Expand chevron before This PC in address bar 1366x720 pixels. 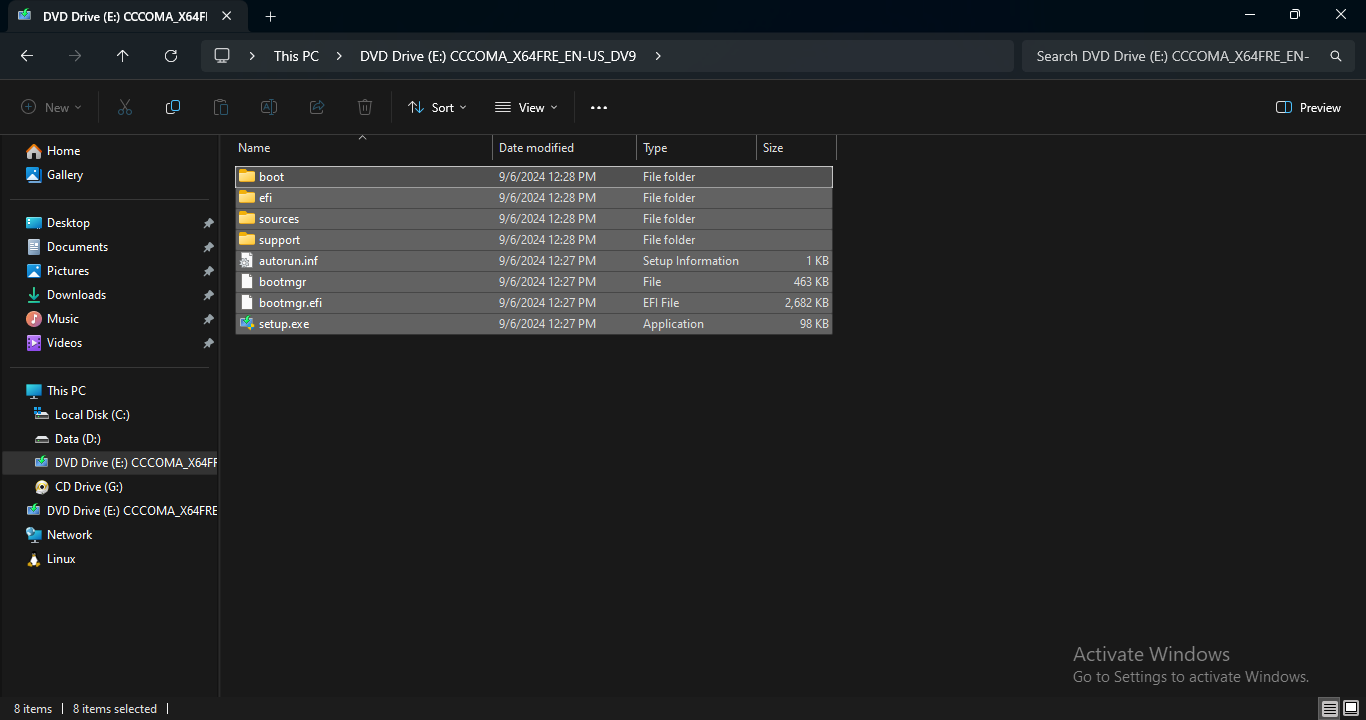pyautogui.click(x=252, y=56)
